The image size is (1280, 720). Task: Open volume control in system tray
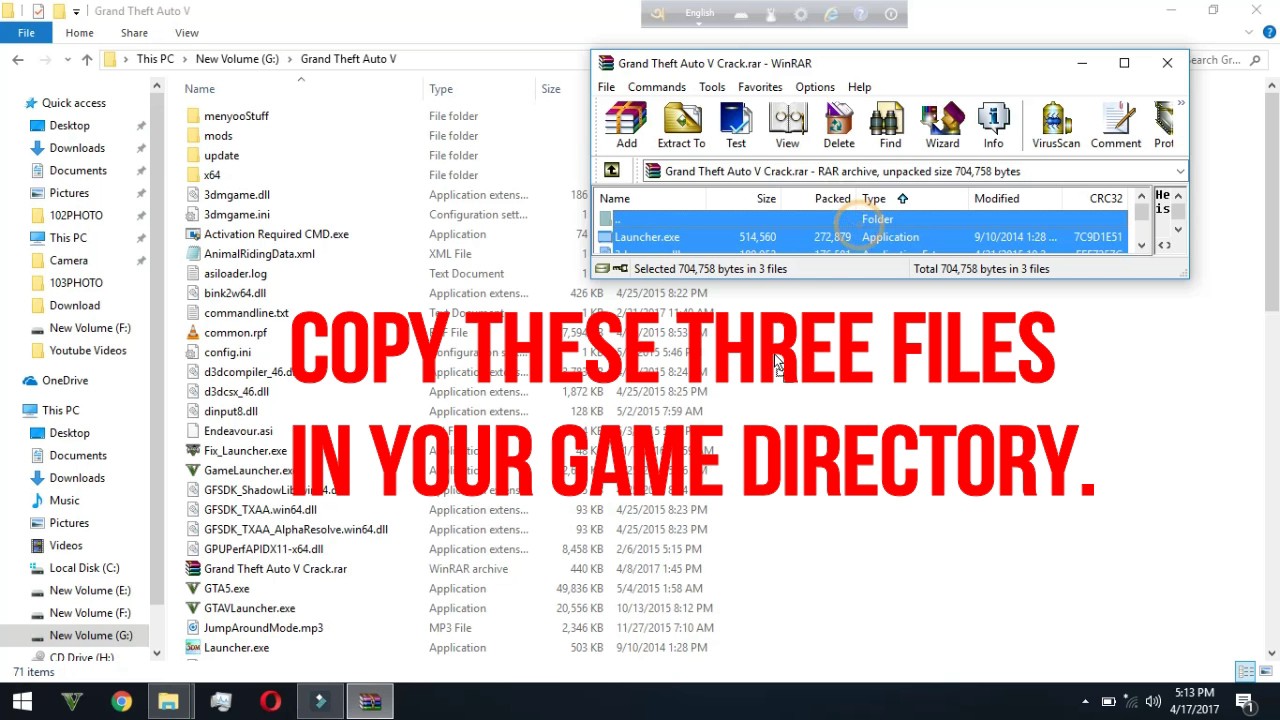pos(1153,701)
